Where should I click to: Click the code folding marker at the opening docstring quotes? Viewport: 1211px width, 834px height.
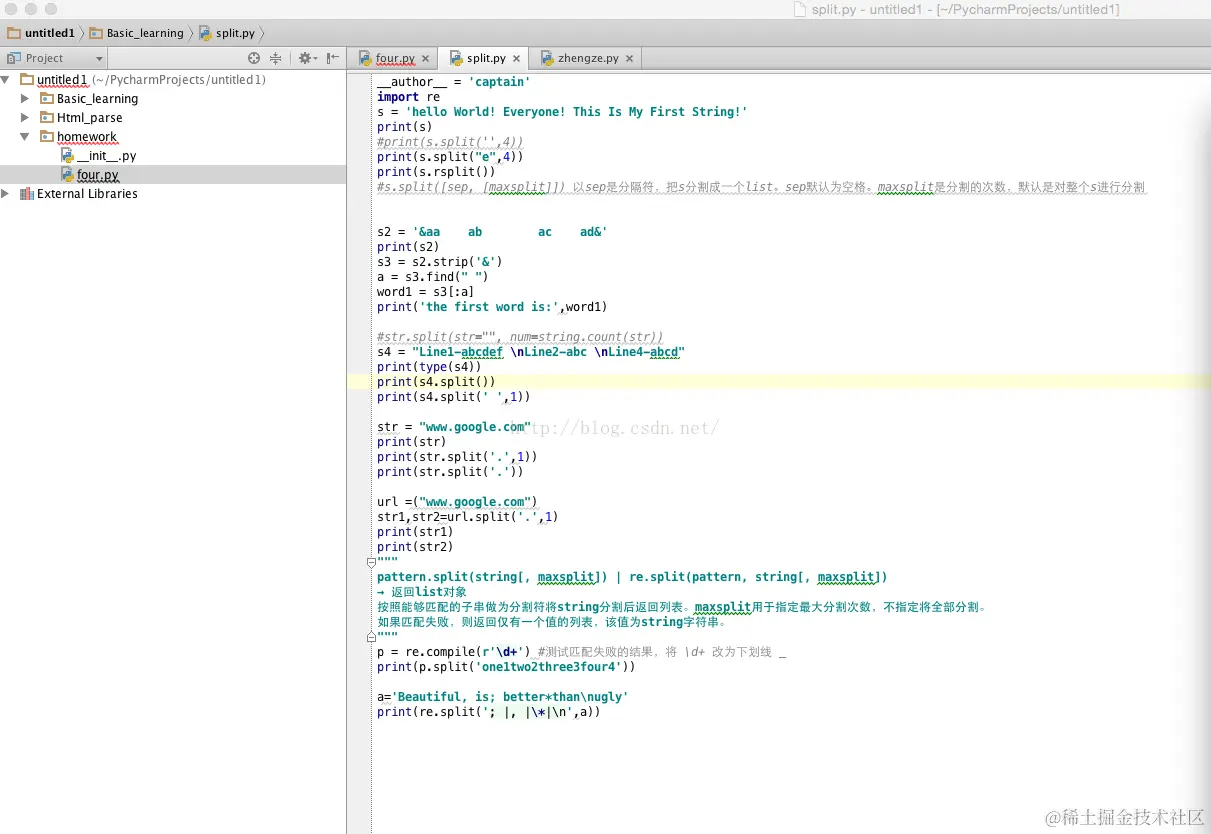[x=371, y=562]
